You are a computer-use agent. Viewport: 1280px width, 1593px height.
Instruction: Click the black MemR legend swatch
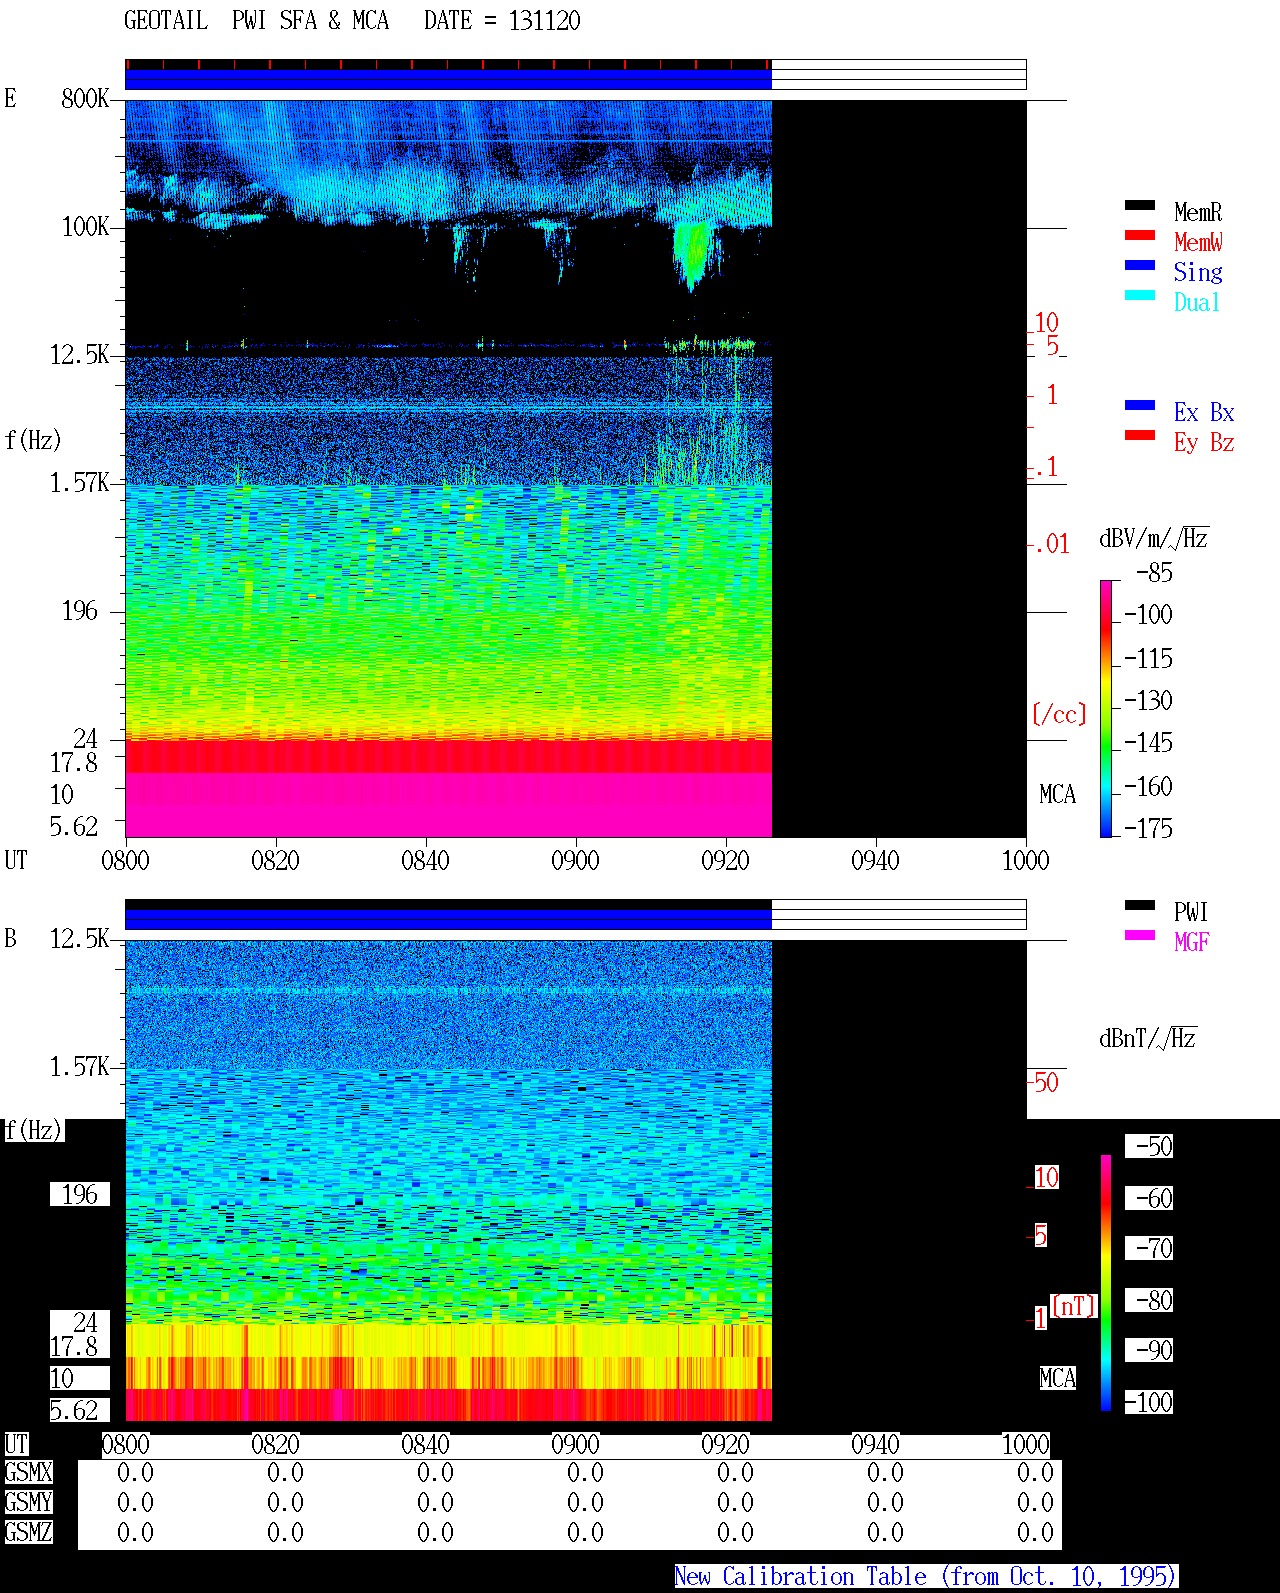(x=1139, y=205)
